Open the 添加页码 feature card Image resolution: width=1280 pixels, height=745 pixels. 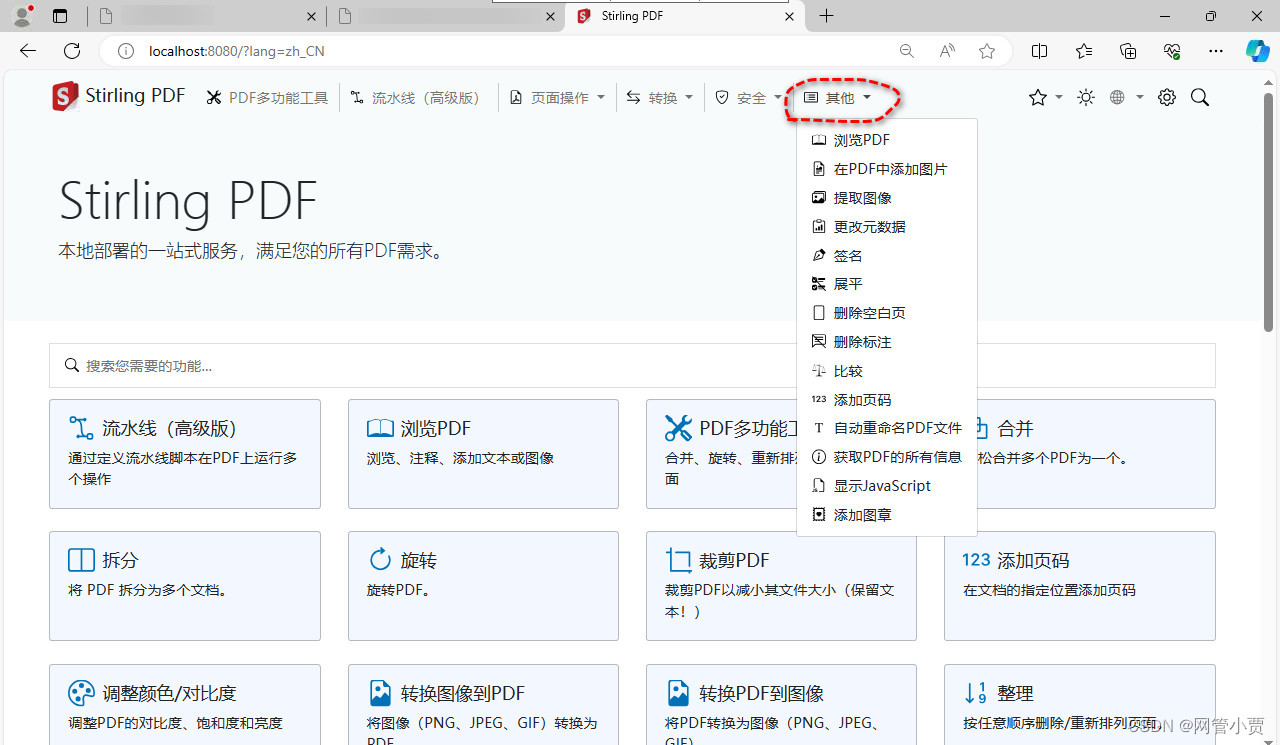tap(1080, 586)
